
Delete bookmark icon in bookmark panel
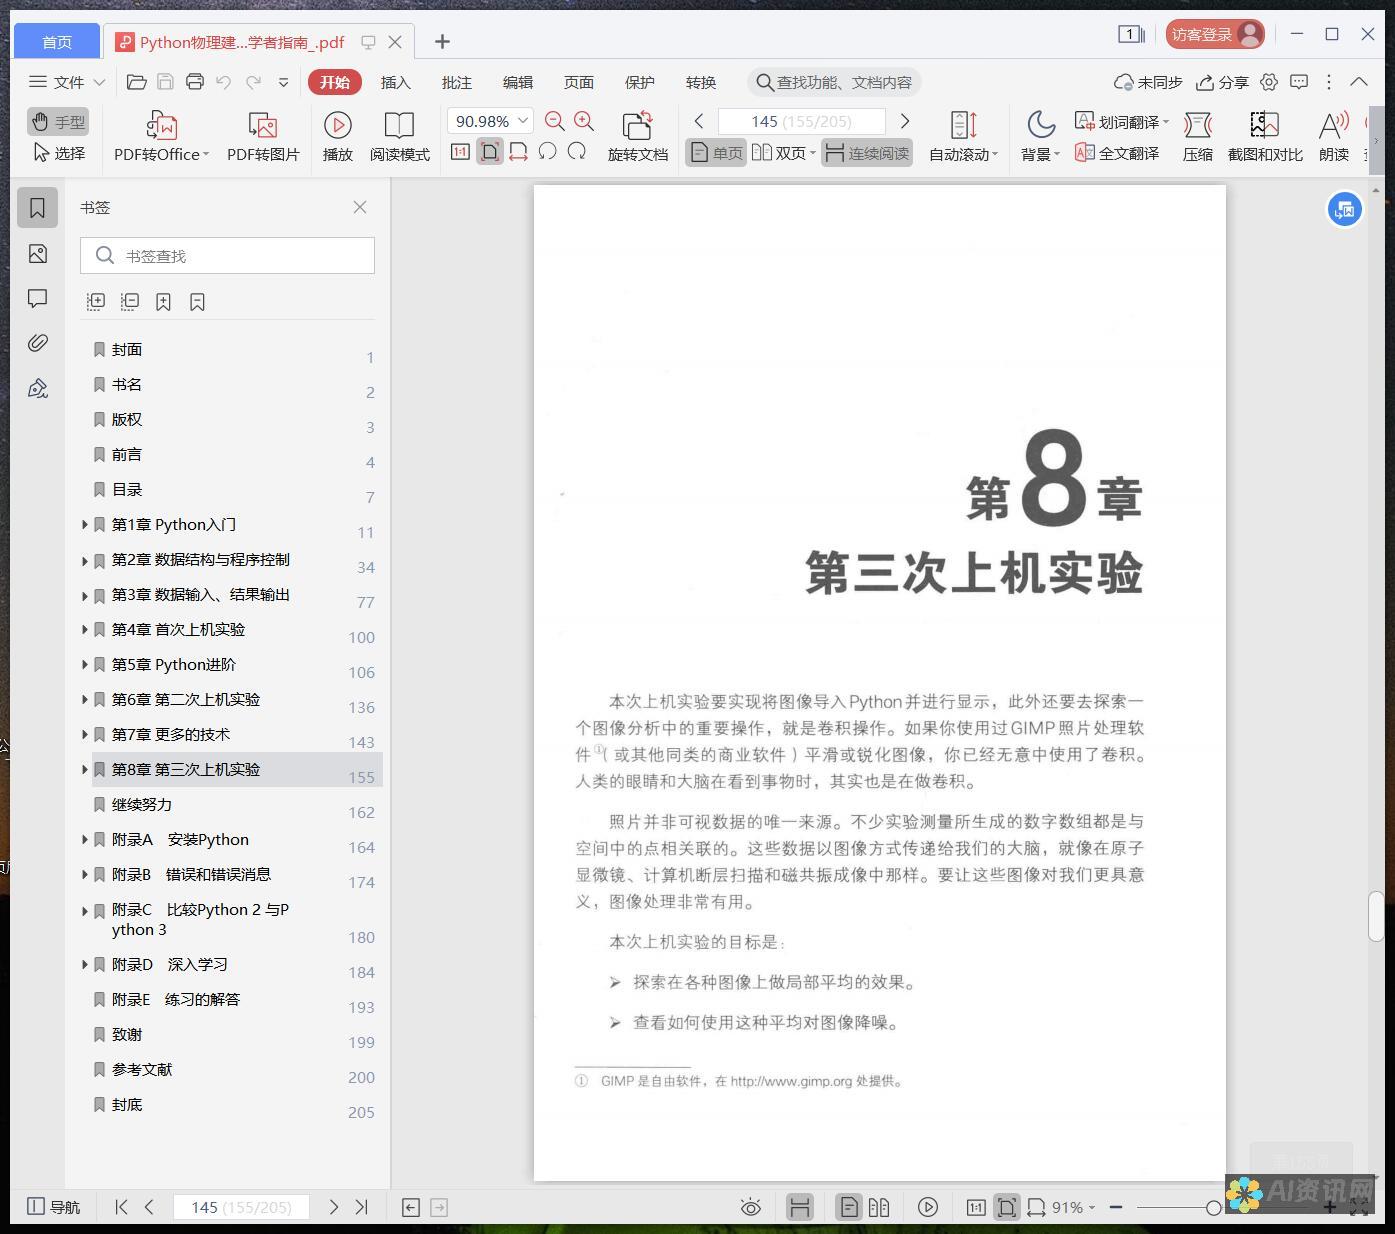click(x=197, y=301)
